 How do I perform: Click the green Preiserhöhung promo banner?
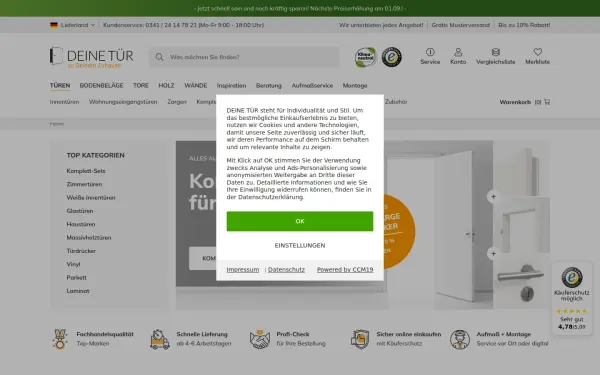(x=300, y=8)
